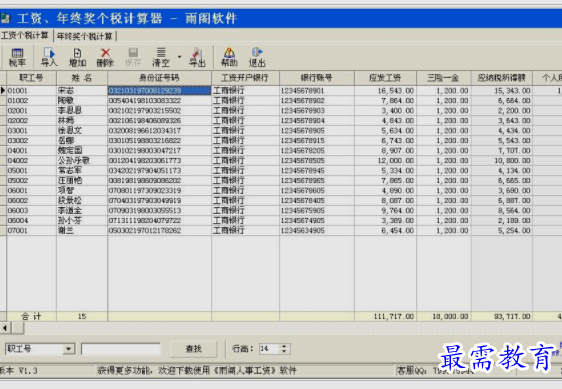Click taxable income cell 15,343.00
This screenshot has height=389, width=562.
501,91
